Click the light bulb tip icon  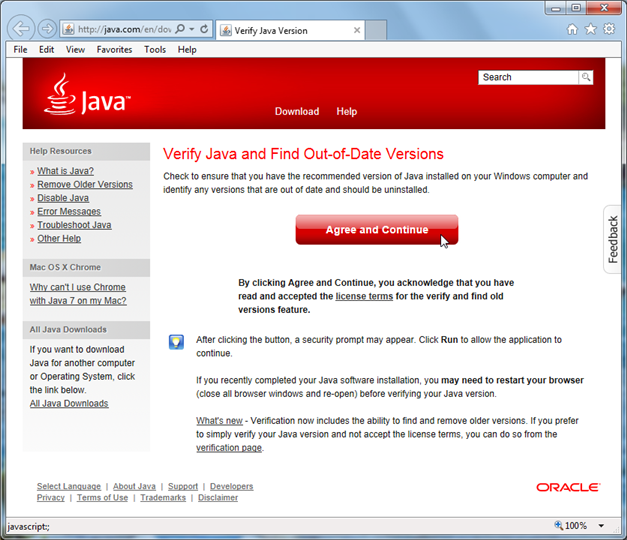click(176, 342)
